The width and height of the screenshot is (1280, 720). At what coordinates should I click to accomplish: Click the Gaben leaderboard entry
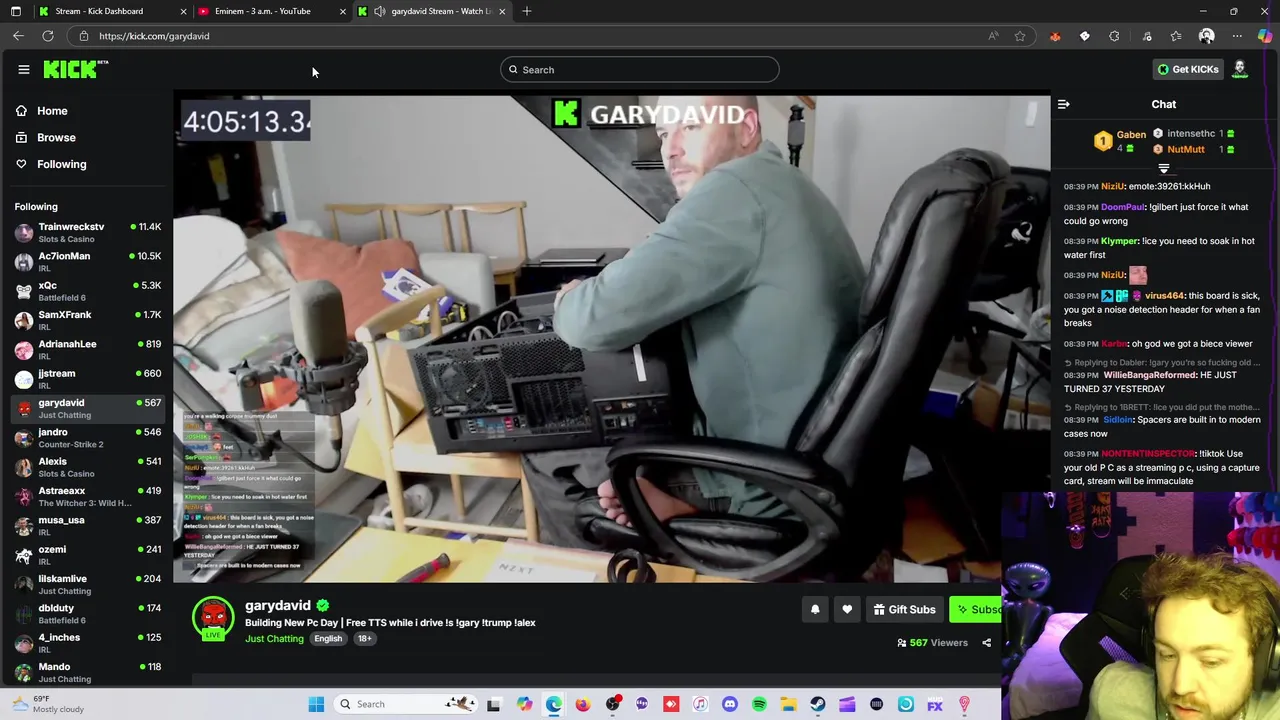[x=1120, y=141]
